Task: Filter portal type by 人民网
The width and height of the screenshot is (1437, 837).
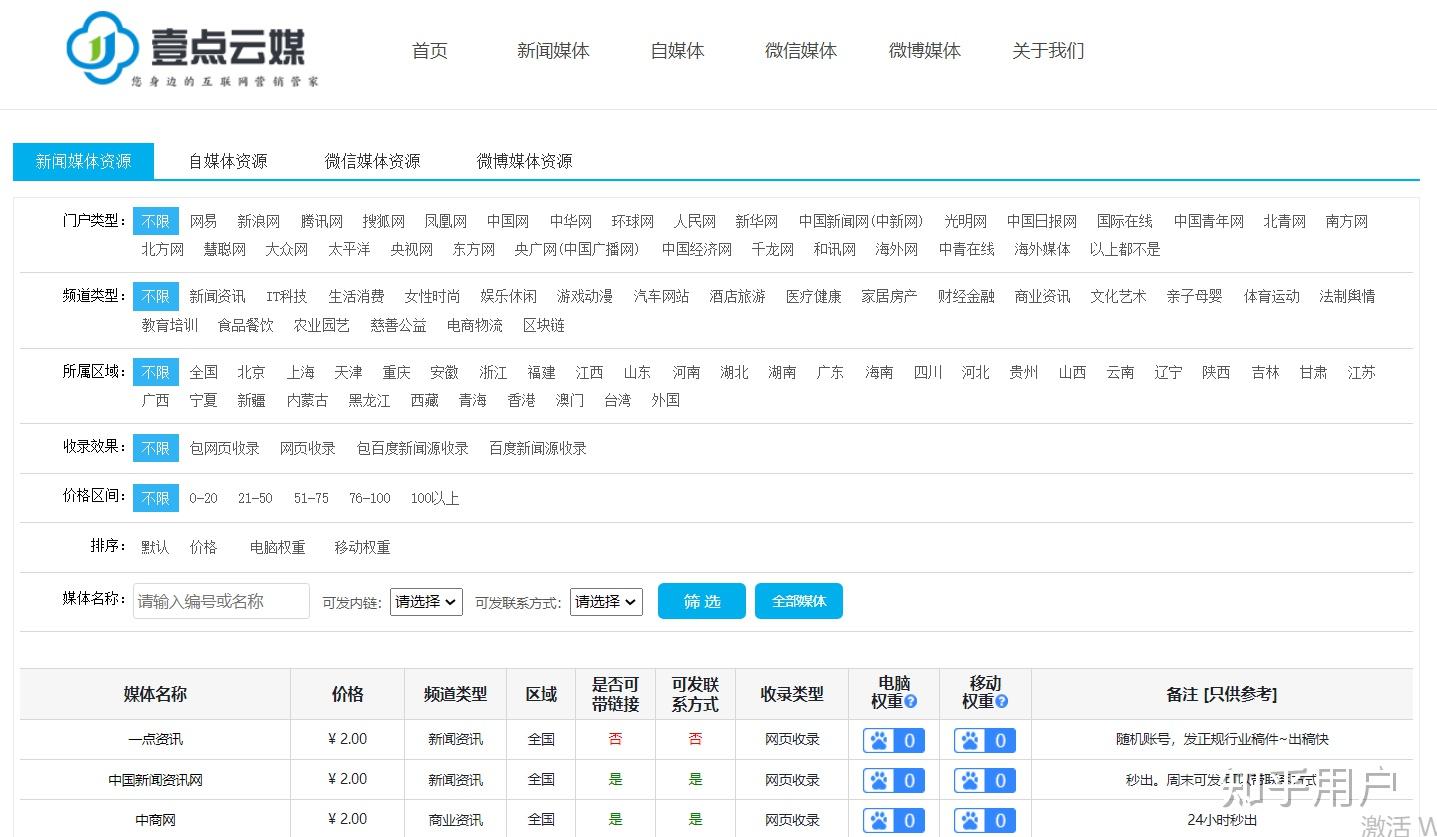Action: 695,221
